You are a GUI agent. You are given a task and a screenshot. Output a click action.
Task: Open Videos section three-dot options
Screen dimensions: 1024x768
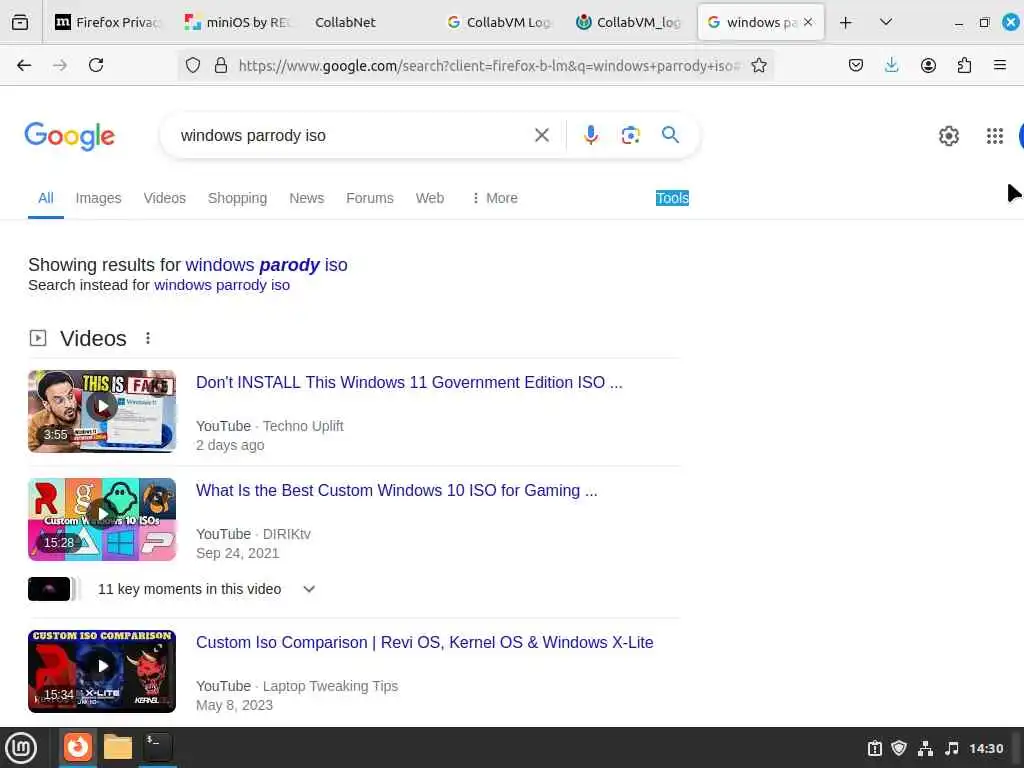pos(148,338)
